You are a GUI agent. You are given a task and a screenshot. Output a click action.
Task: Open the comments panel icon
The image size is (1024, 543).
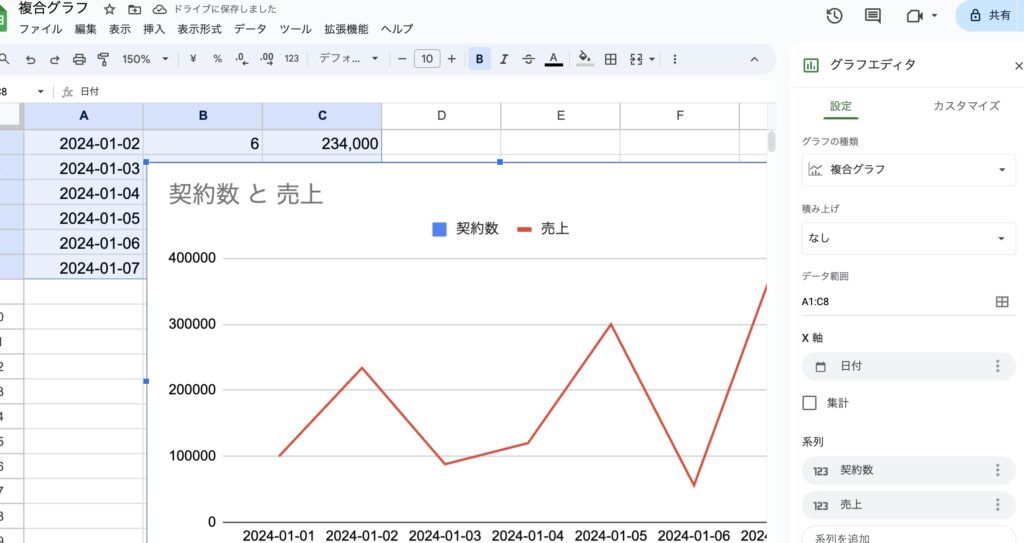pos(873,16)
